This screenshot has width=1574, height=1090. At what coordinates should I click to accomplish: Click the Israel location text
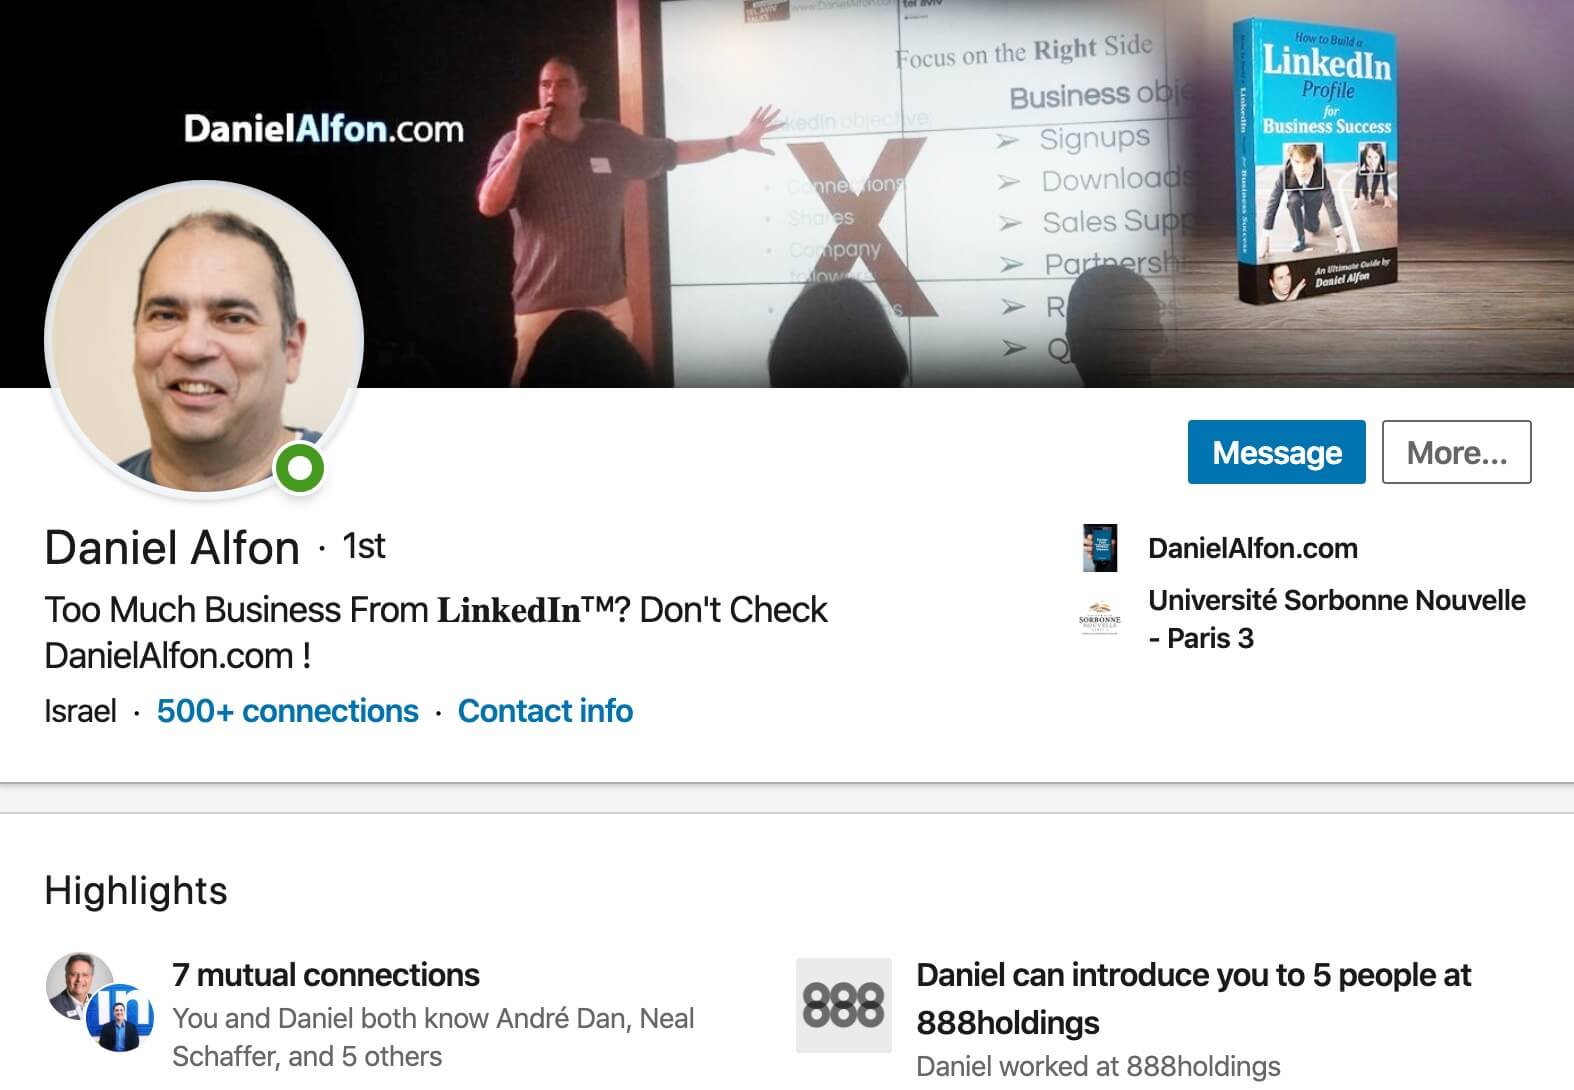pyautogui.click(x=80, y=711)
